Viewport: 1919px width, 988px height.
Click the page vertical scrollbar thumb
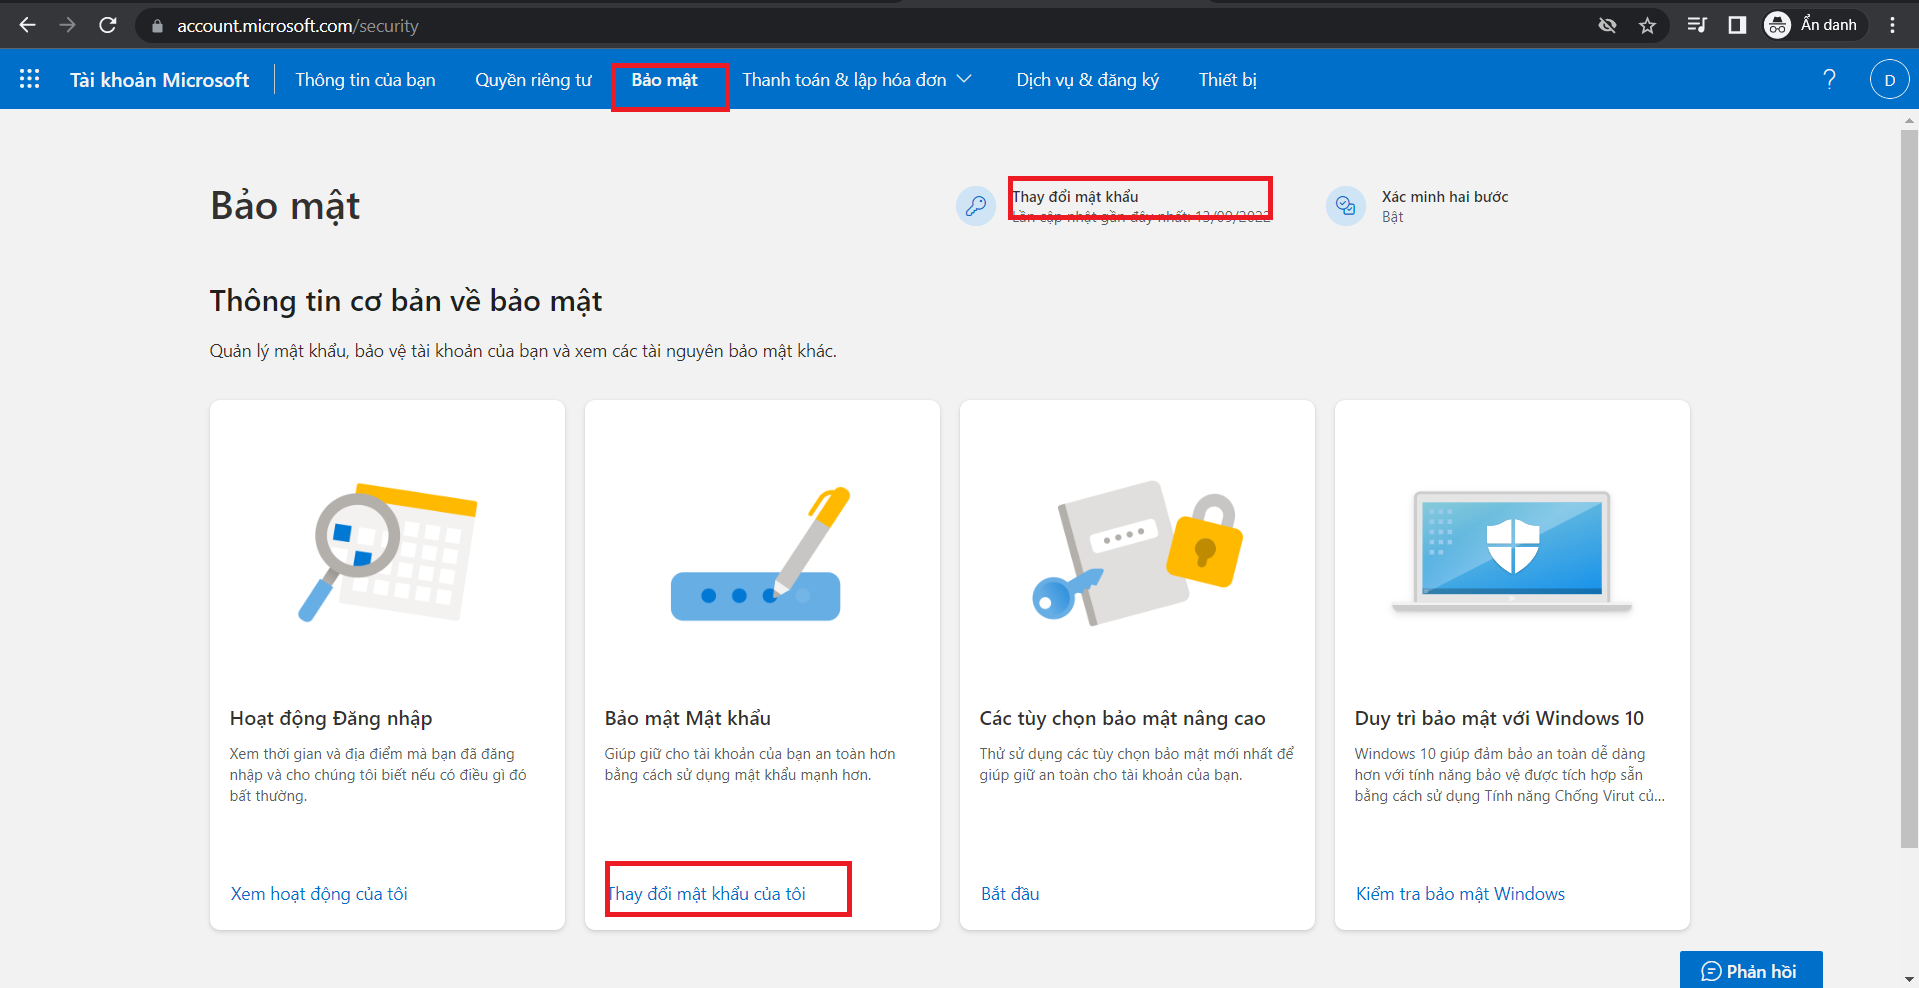[x=1909, y=488]
